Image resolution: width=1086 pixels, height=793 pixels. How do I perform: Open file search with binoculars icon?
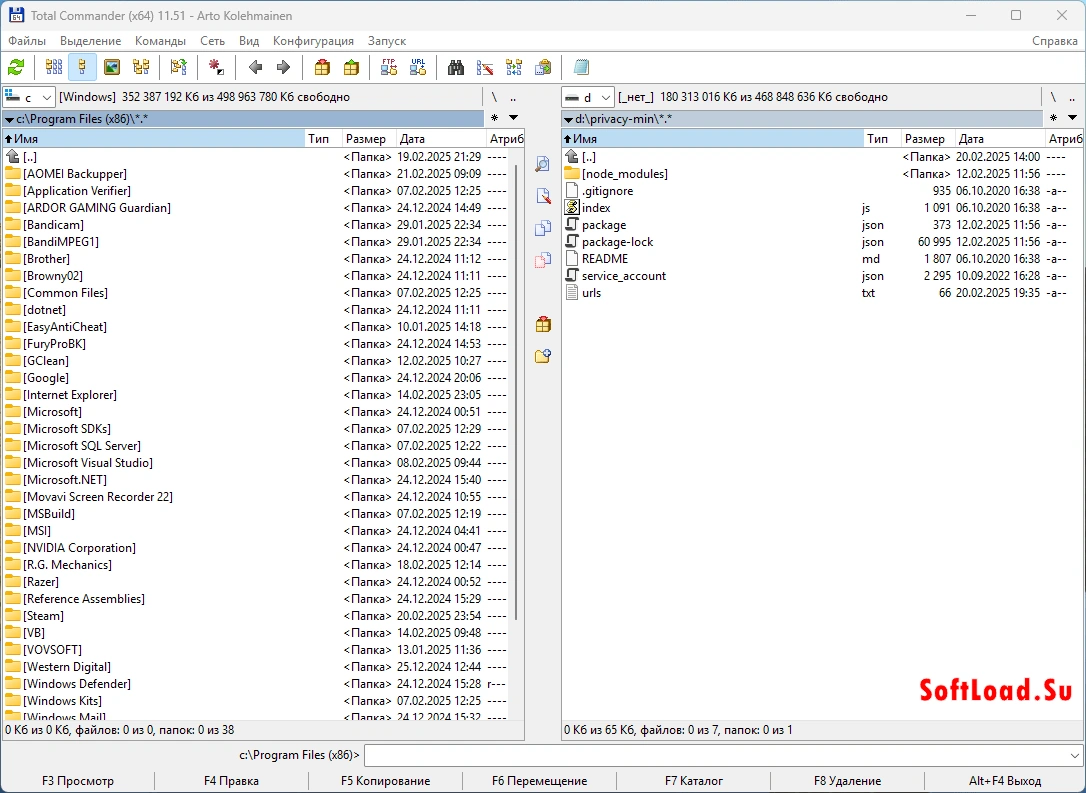tap(456, 68)
